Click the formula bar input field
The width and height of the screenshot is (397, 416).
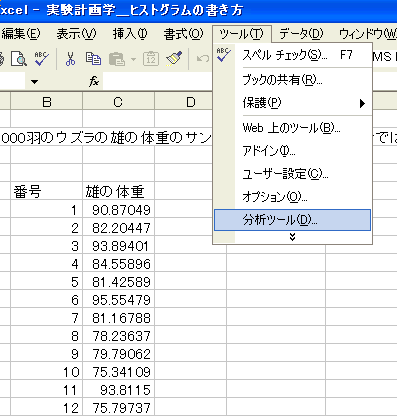[x=157, y=81]
